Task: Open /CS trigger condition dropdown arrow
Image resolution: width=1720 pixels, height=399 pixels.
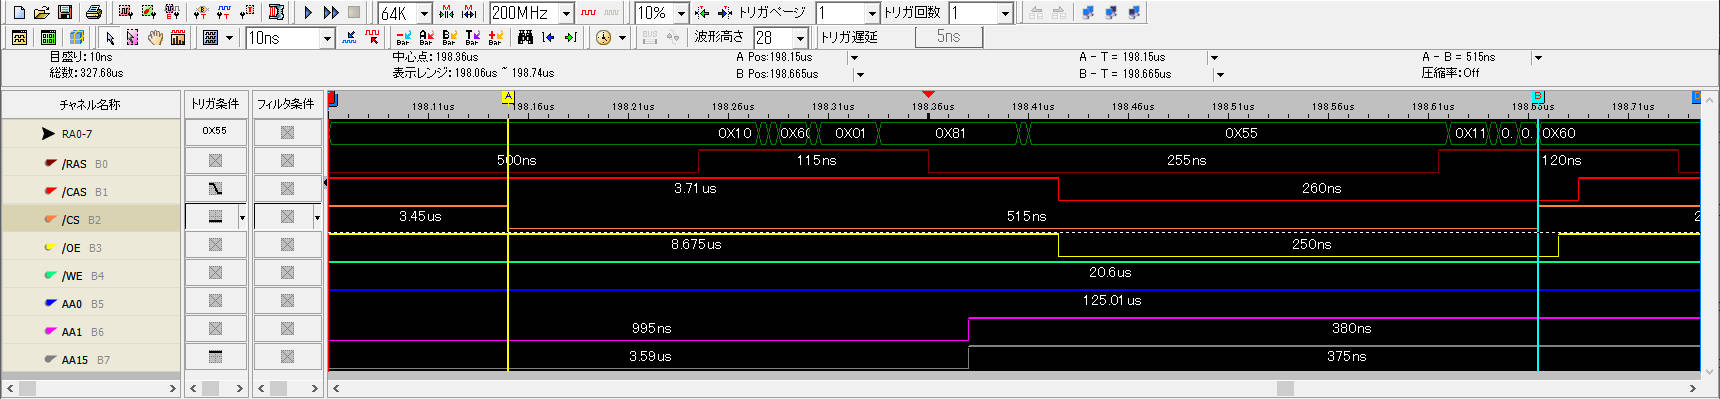Action: (241, 217)
